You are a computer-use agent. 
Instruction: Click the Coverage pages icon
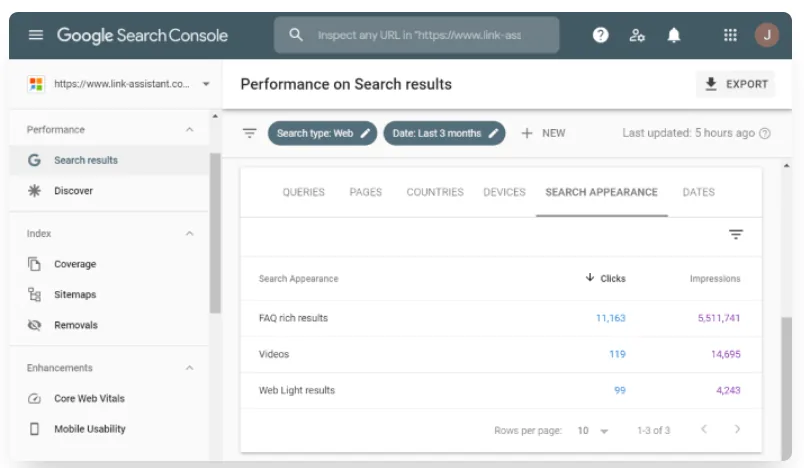click(x=34, y=264)
